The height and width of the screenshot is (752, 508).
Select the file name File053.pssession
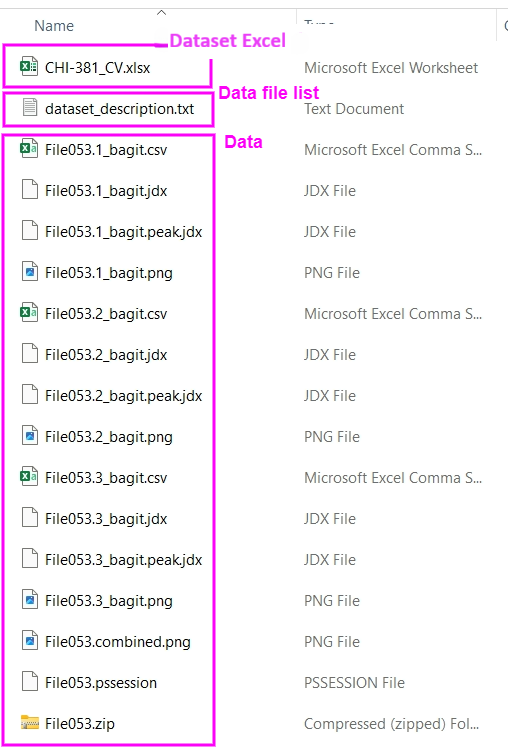[x=101, y=683]
